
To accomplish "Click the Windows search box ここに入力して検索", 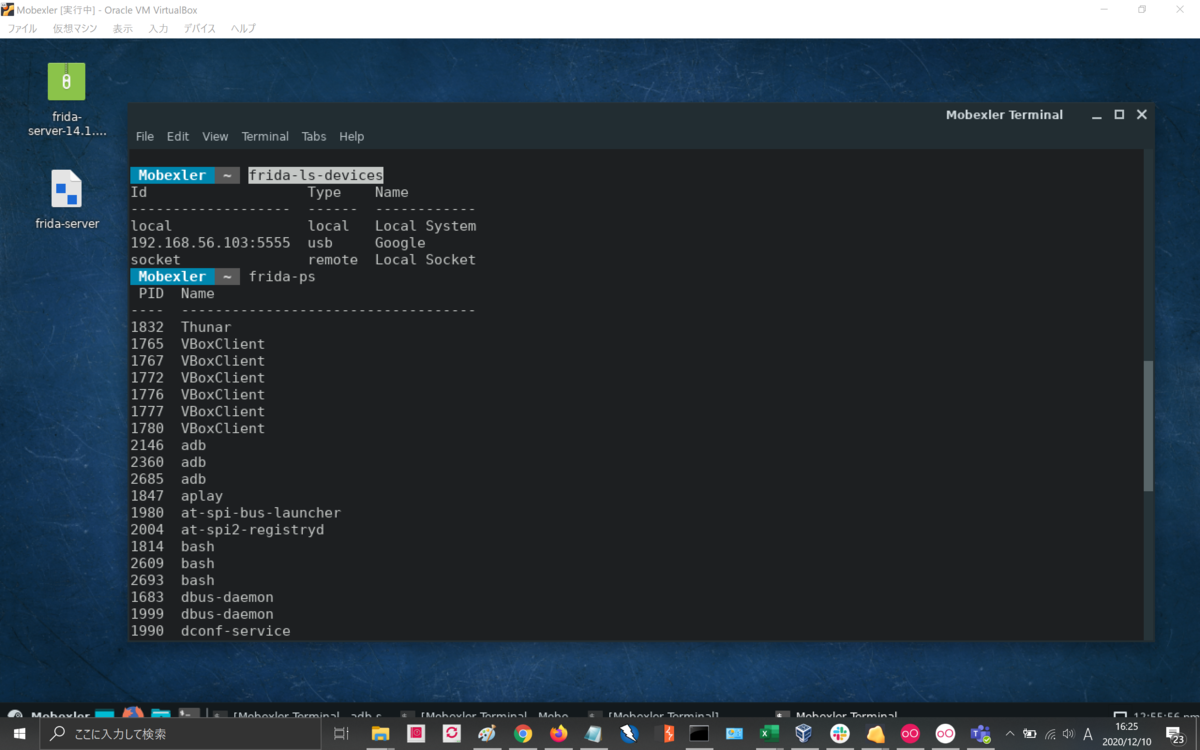I will [x=180, y=734].
